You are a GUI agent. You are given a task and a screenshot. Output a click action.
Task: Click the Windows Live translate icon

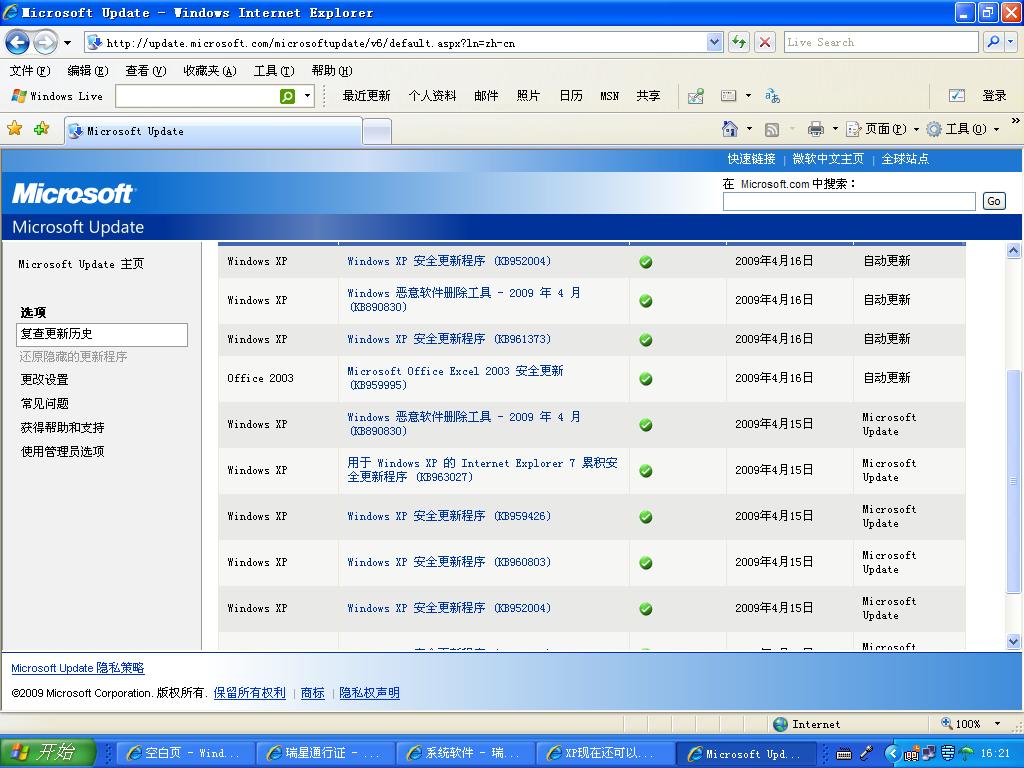(773, 96)
